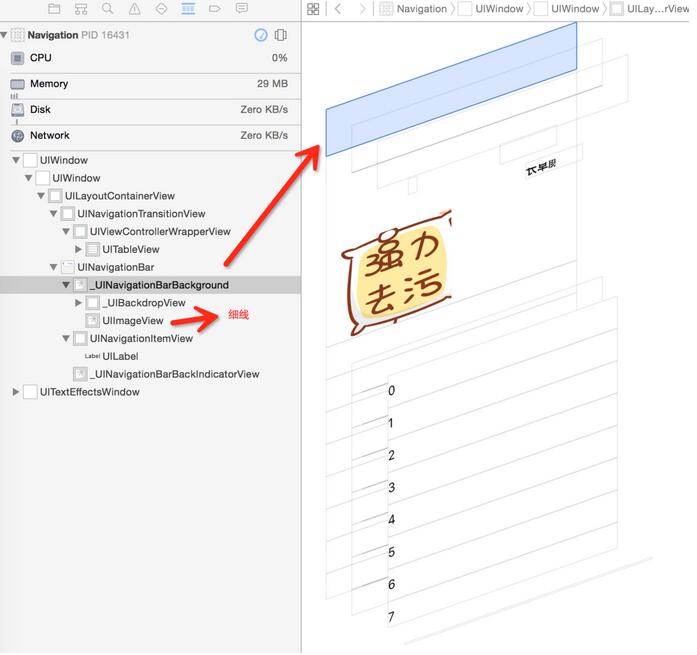This screenshot has height=655, width=697.
Task: Open the Find navigator magnifier icon
Action: (x=108, y=8)
